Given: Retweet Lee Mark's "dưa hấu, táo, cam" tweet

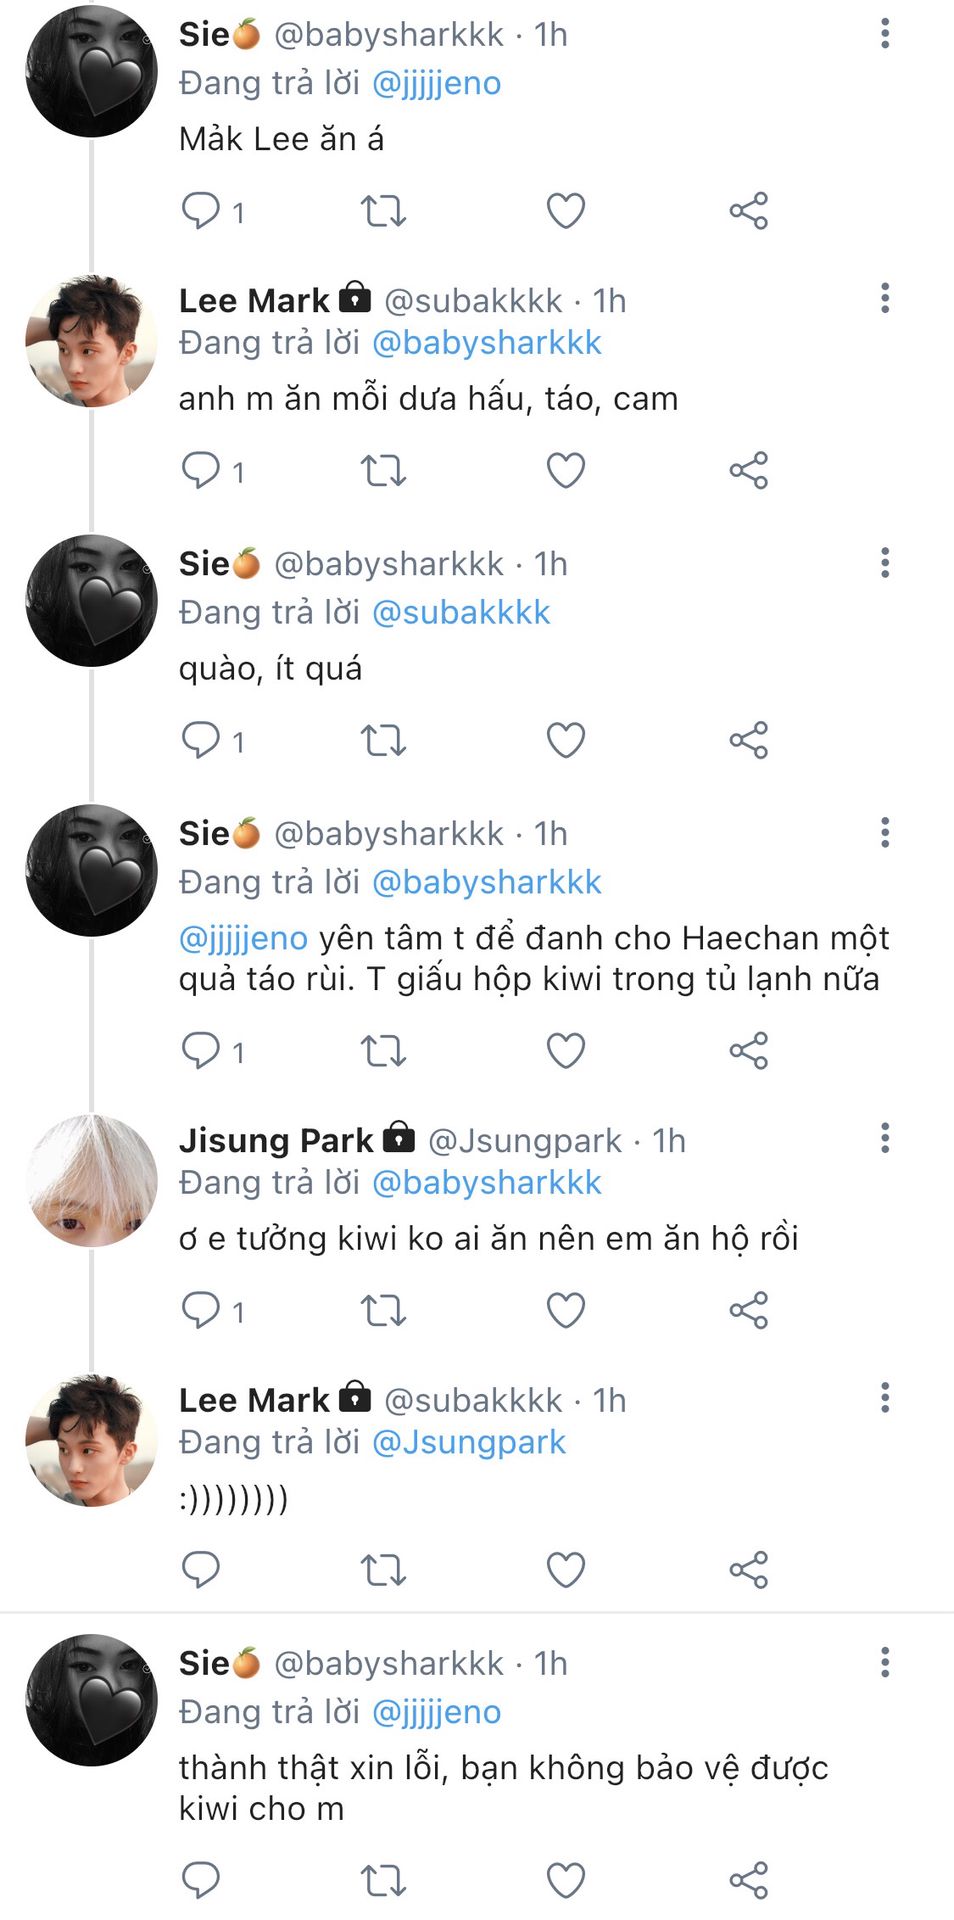Looking at the screenshot, I should (383, 471).
